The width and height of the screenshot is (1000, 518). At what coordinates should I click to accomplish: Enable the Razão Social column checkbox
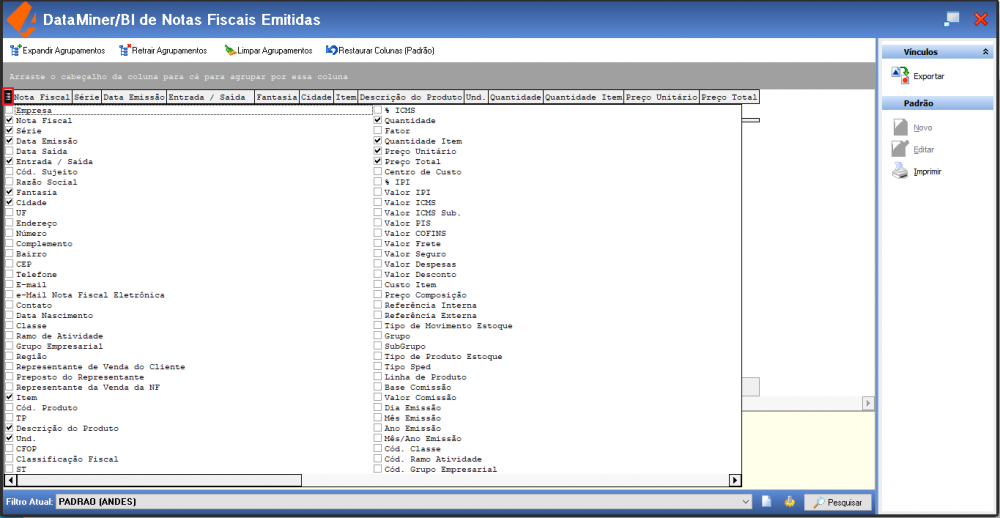tap(9, 182)
